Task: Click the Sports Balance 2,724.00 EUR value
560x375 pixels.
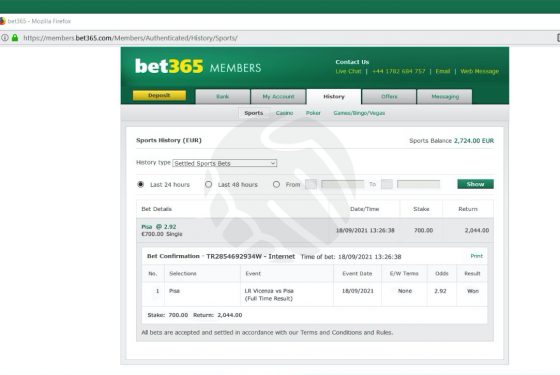Action: tap(474, 141)
